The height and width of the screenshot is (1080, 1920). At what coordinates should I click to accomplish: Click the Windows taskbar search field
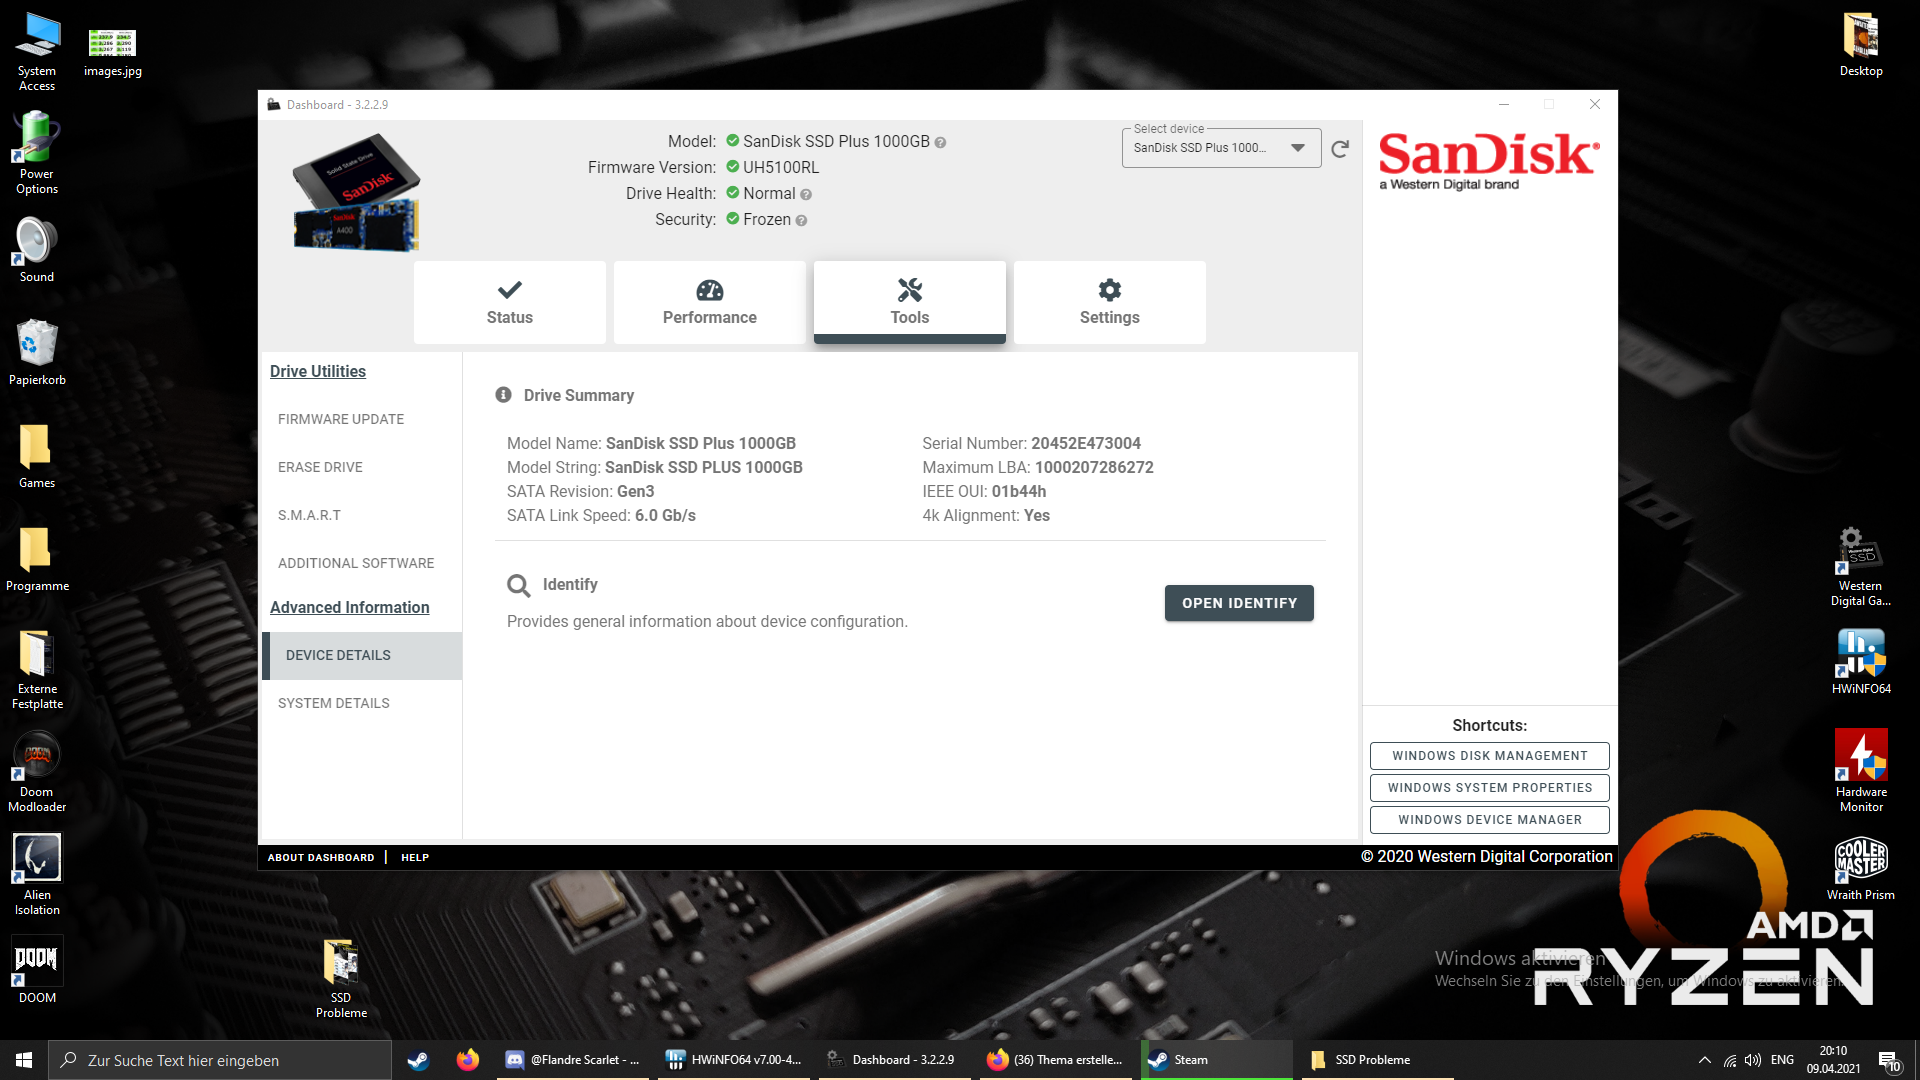(x=220, y=1060)
